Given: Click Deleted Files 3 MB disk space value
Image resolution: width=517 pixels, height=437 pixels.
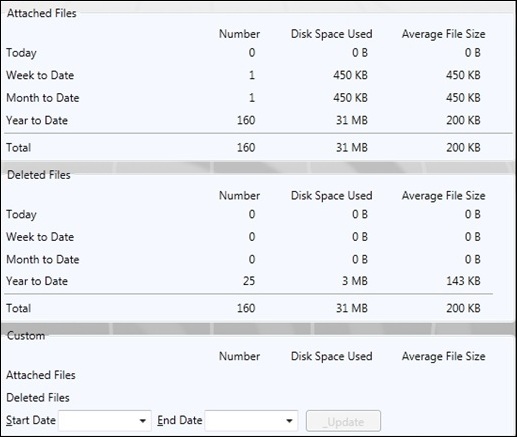Looking at the screenshot, I should 355,281.
